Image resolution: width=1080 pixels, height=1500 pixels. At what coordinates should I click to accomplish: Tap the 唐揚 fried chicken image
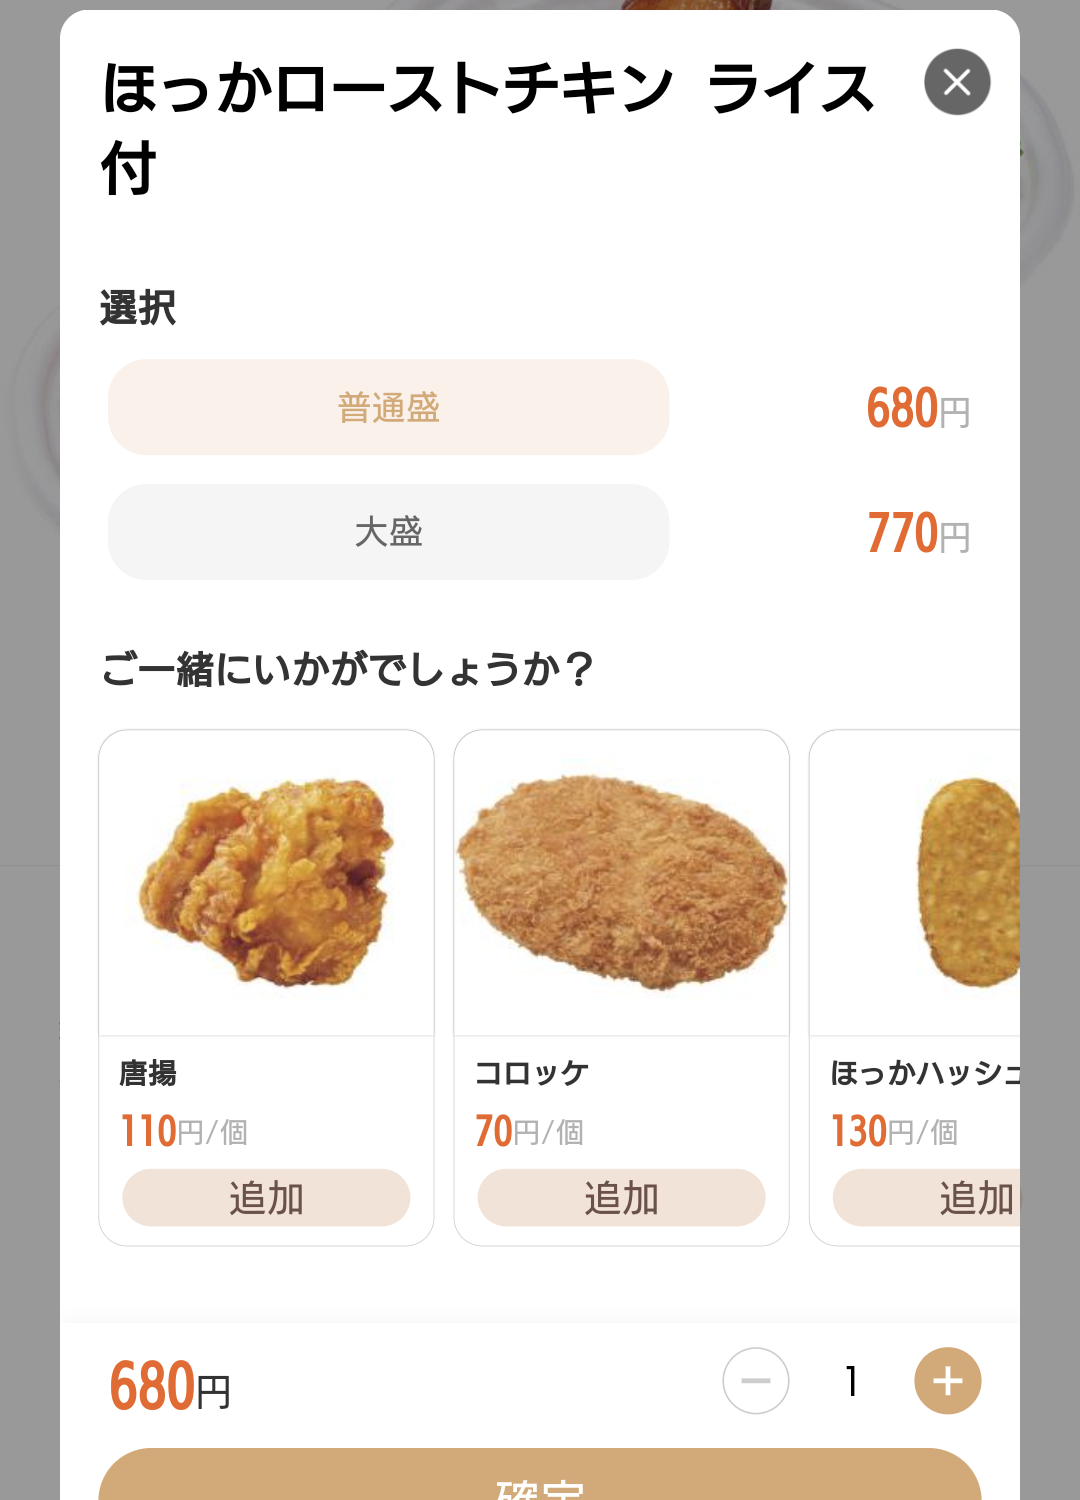(x=266, y=883)
